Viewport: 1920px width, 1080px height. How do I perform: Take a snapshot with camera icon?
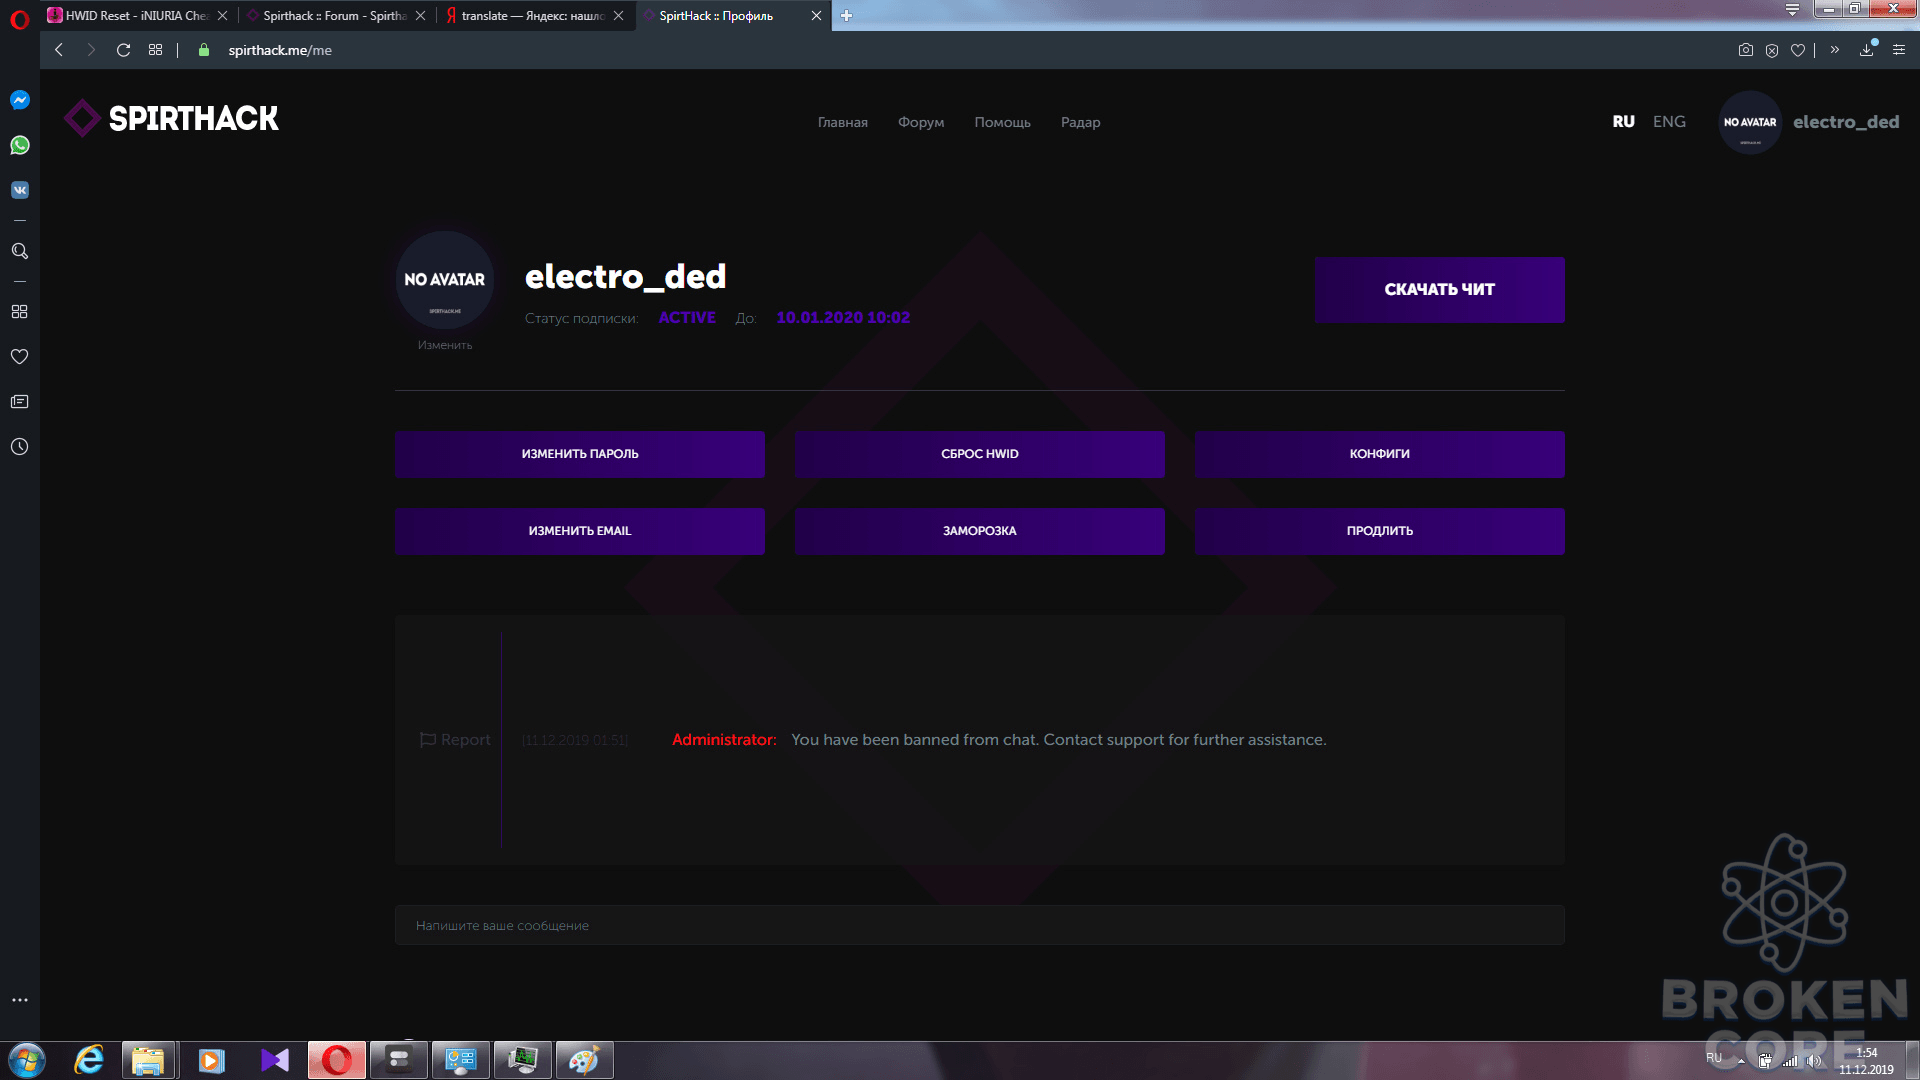1746,50
